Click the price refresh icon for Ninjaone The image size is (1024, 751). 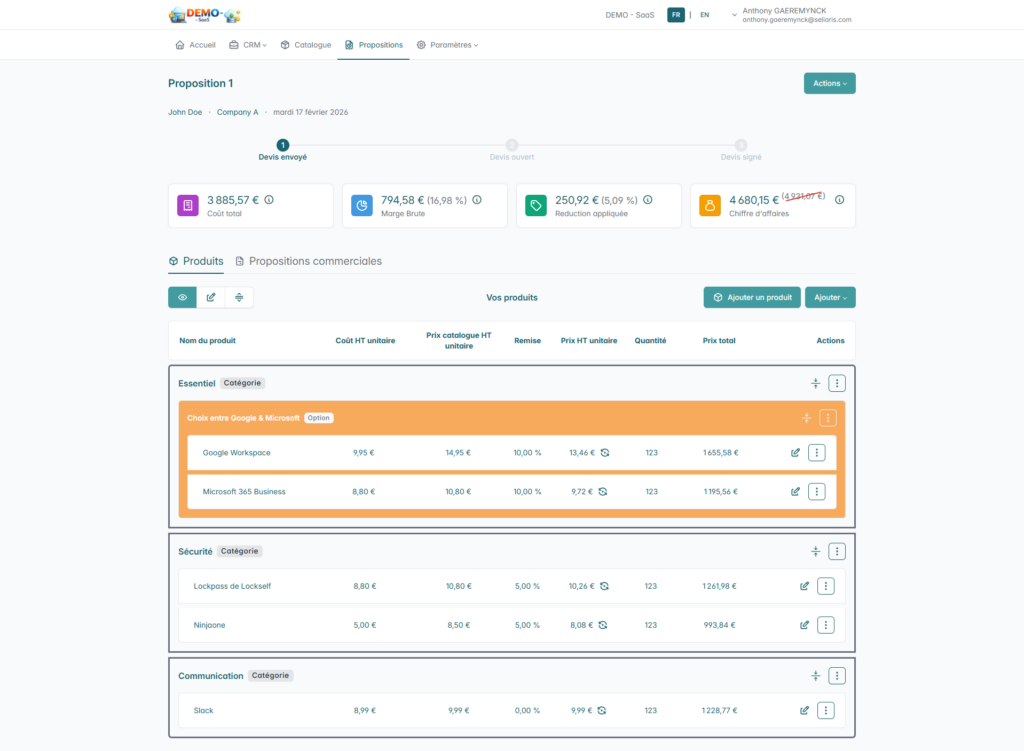pos(603,625)
